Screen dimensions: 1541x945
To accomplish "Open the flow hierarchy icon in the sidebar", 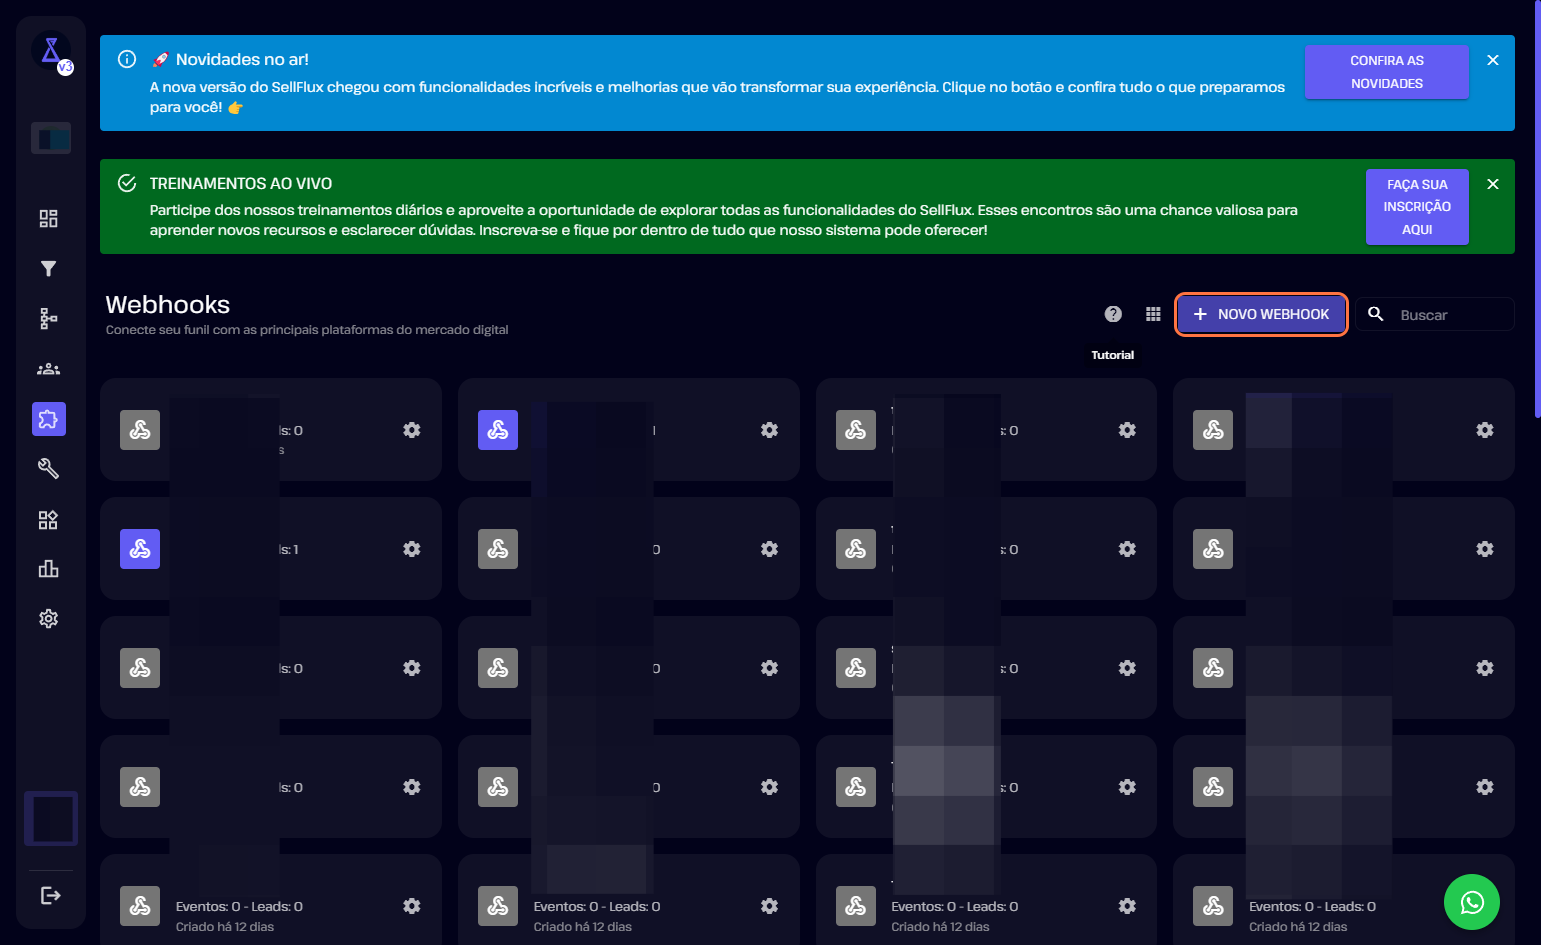I will tap(48, 319).
